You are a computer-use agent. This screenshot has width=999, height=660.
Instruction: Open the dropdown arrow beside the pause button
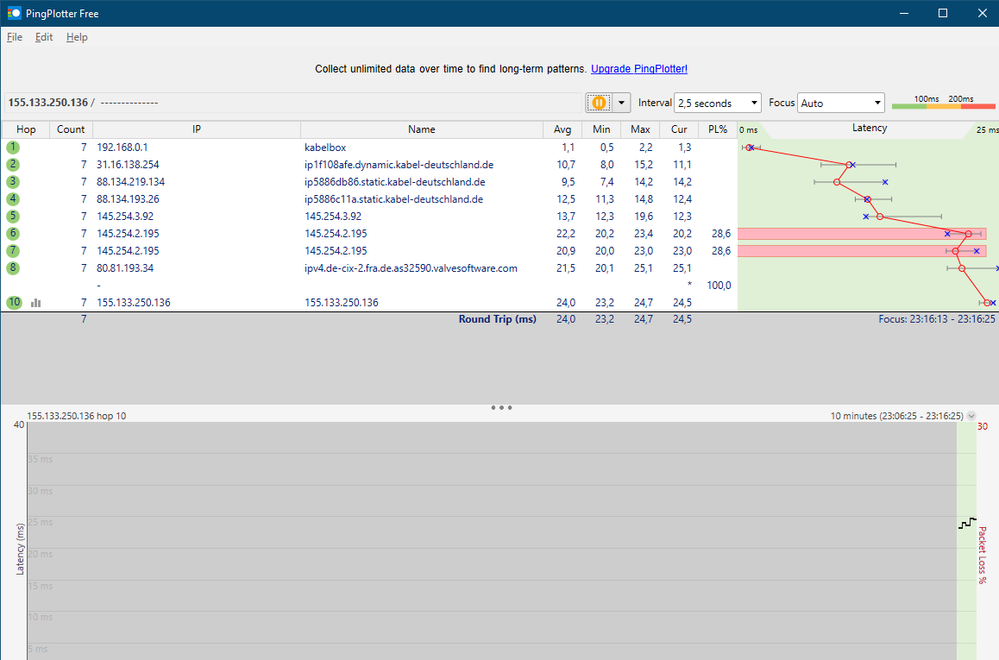pos(621,102)
